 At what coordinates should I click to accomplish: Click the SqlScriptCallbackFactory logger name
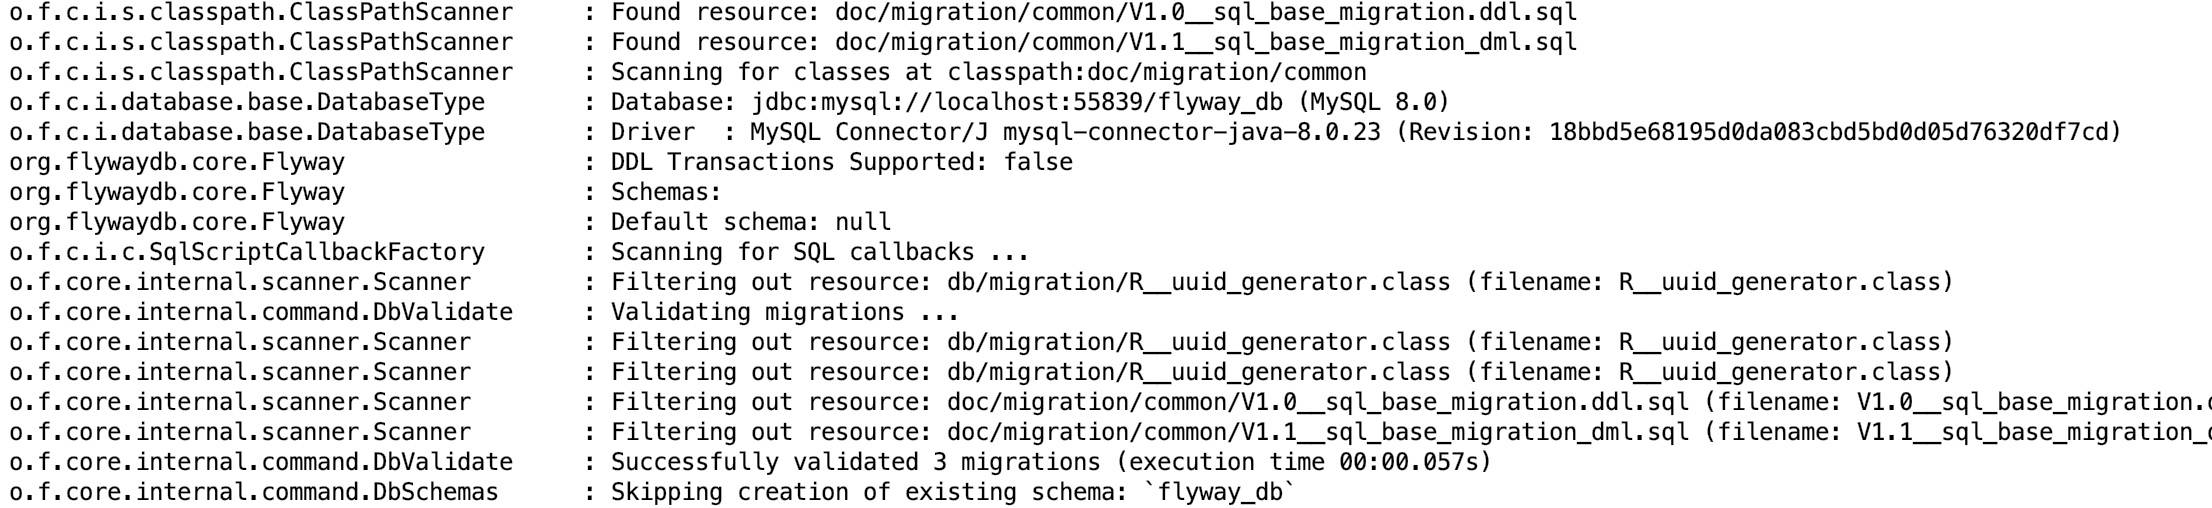tap(247, 253)
